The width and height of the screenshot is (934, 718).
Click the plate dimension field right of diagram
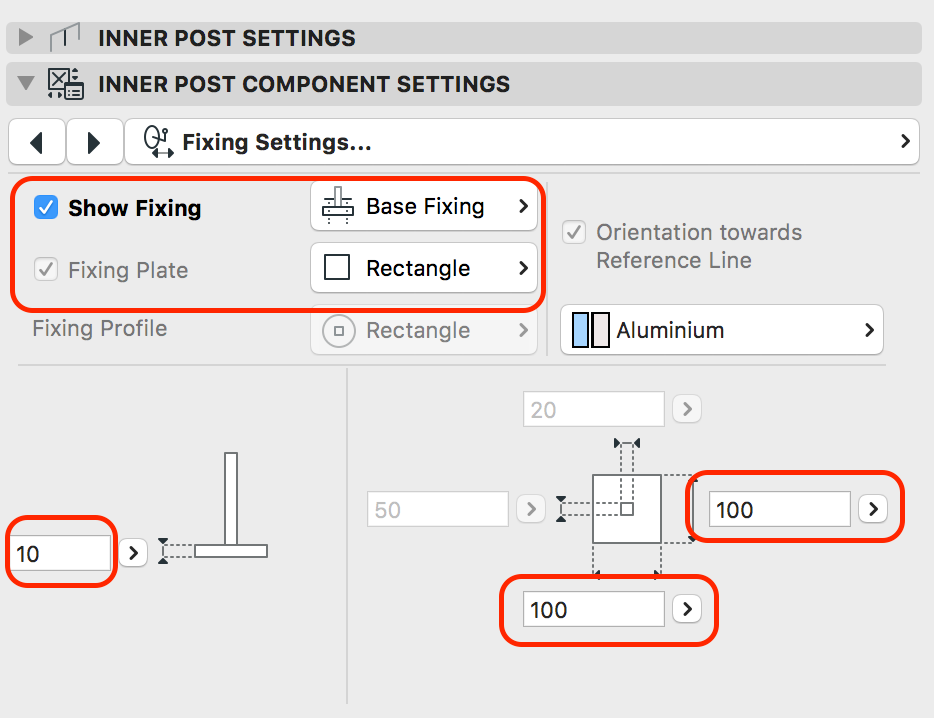pos(779,509)
